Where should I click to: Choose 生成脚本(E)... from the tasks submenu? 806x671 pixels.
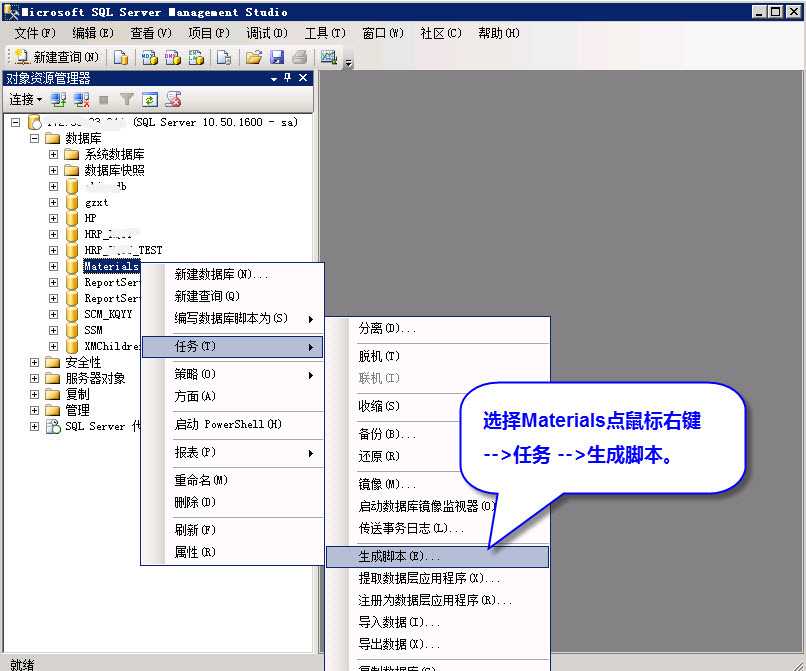tap(438, 556)
